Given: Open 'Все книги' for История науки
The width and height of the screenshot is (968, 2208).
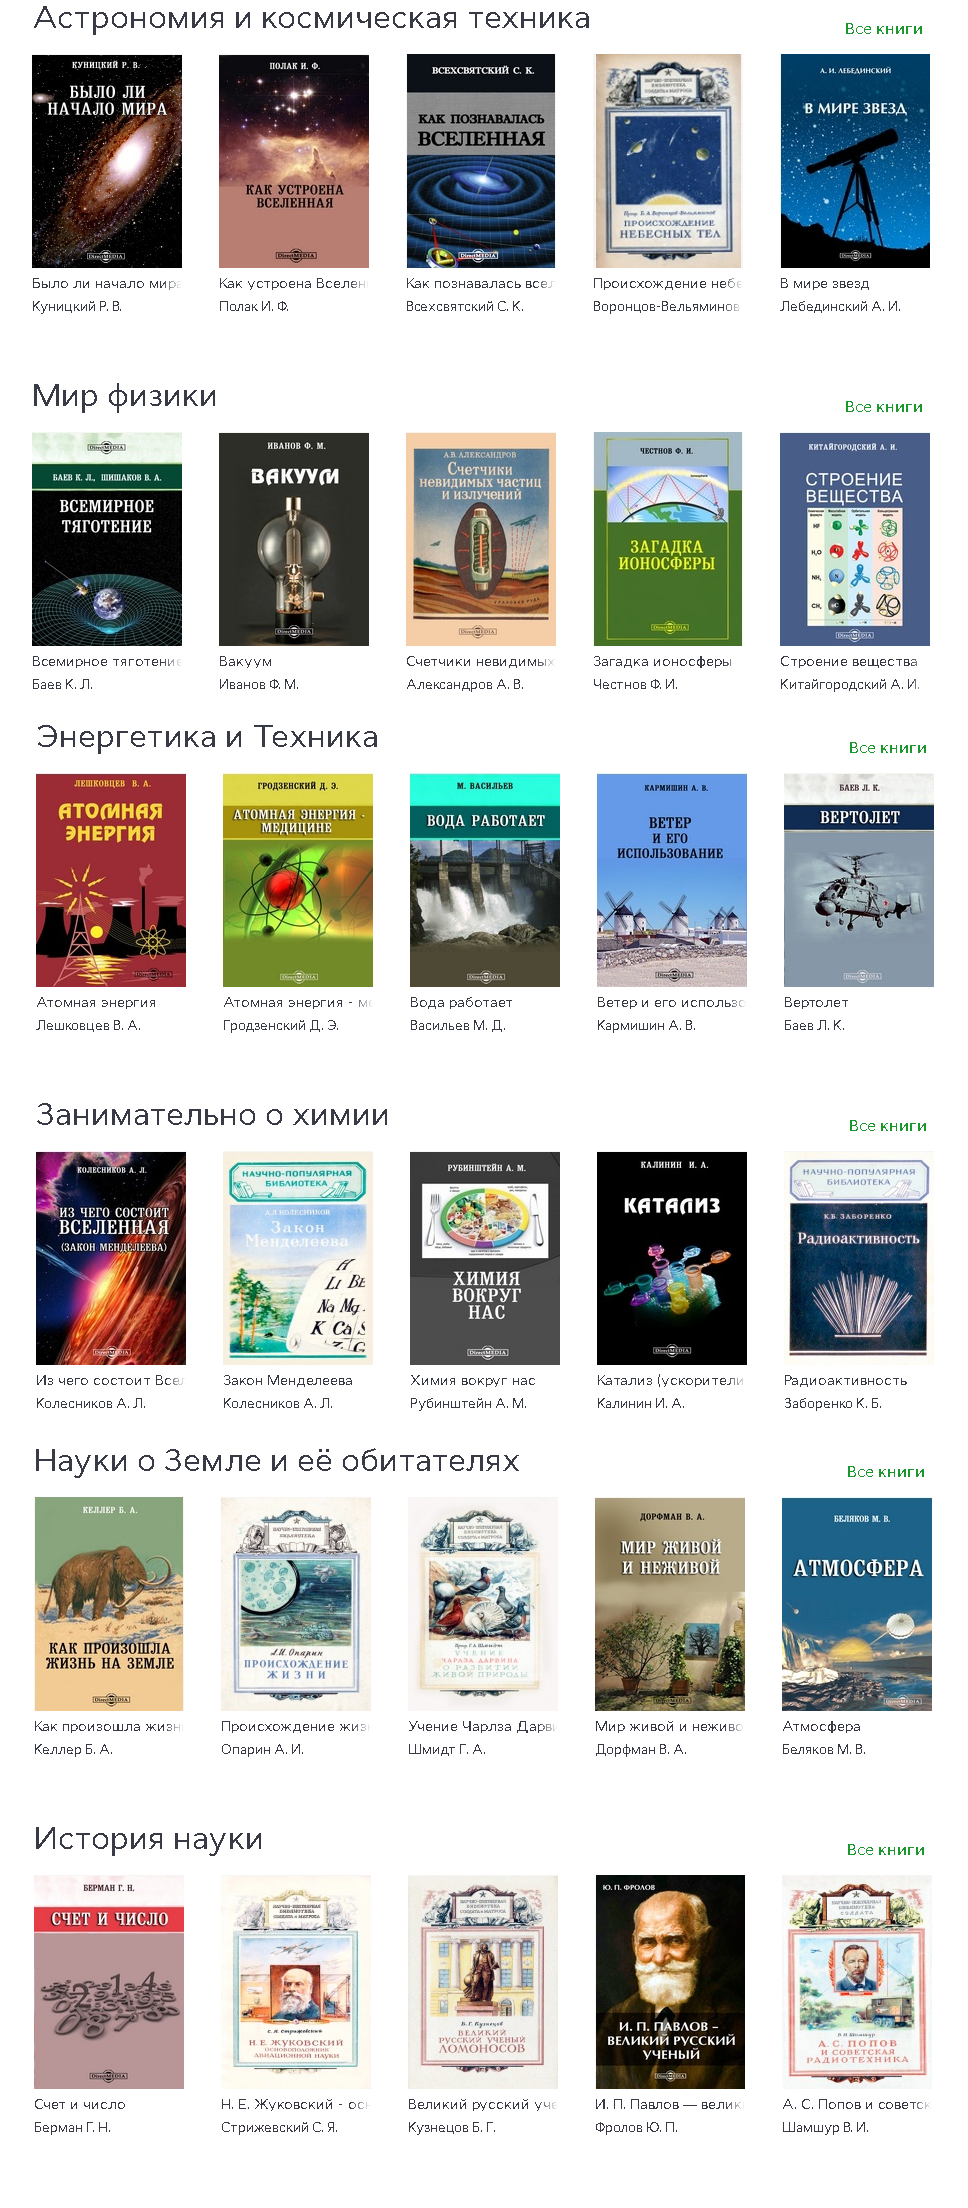Looking at the screenshot, I should [x=885, y=1850].
